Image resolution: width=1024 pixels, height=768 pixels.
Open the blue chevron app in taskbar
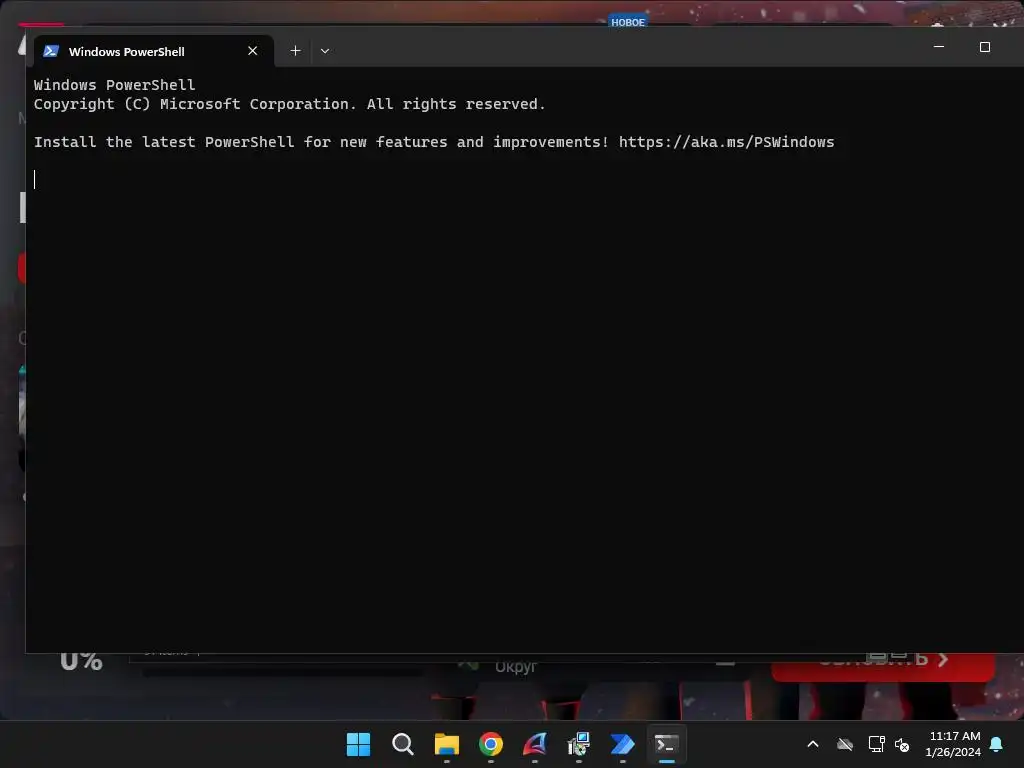(x=622, y=744)
